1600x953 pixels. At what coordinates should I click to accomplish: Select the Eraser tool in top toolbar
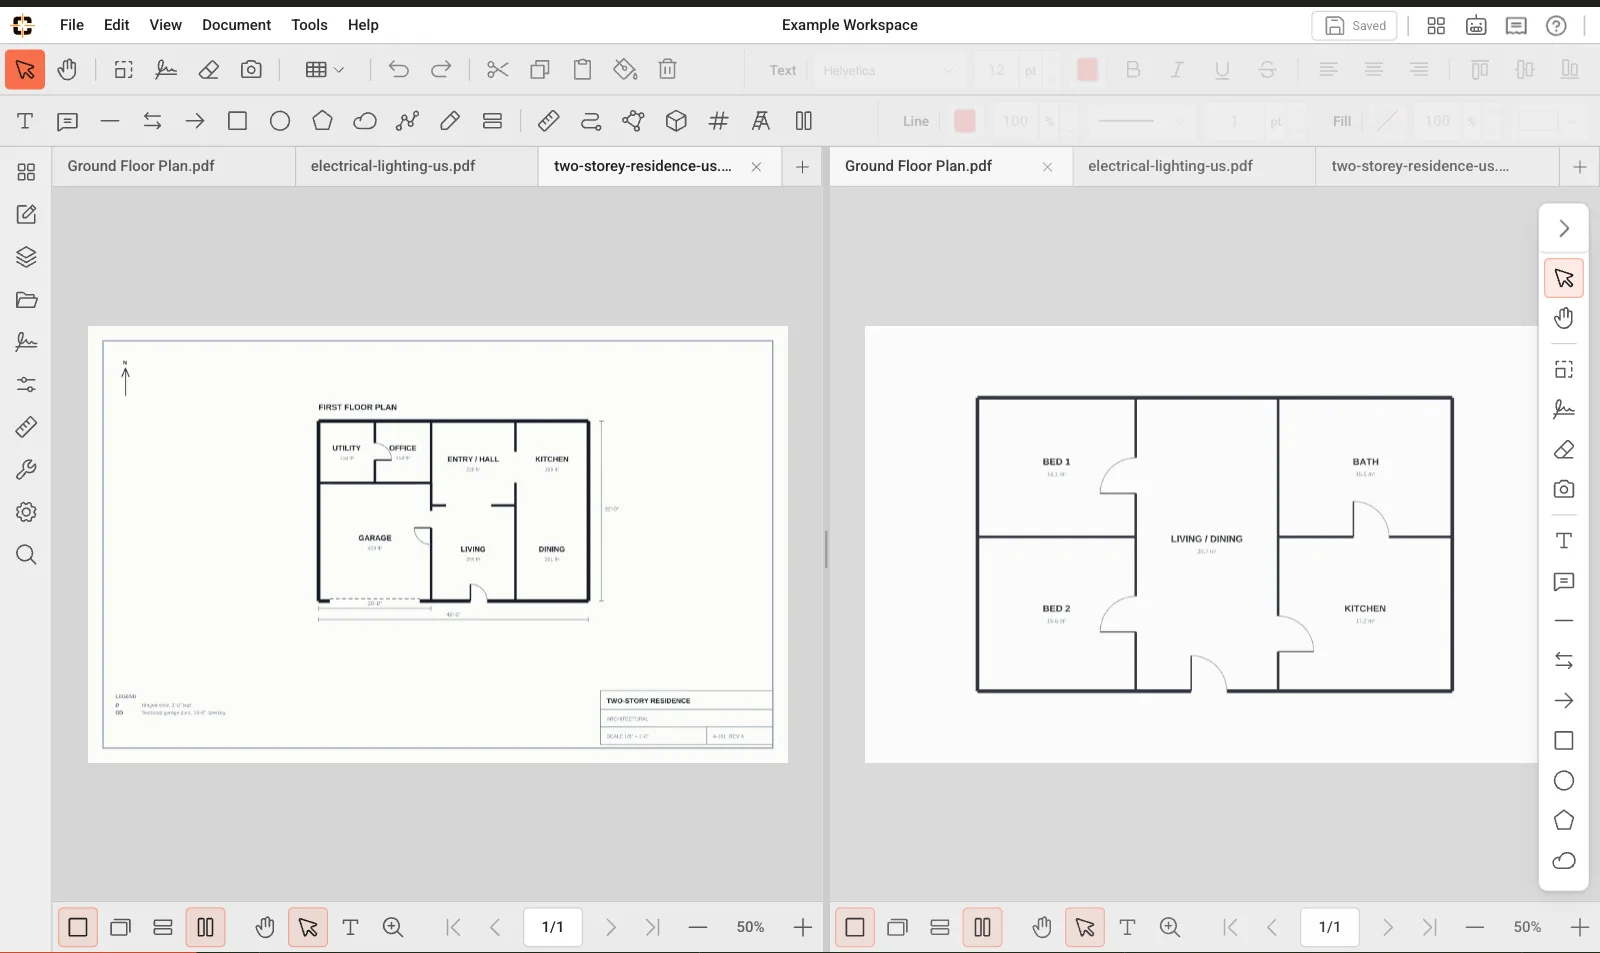tap(209, 70)
